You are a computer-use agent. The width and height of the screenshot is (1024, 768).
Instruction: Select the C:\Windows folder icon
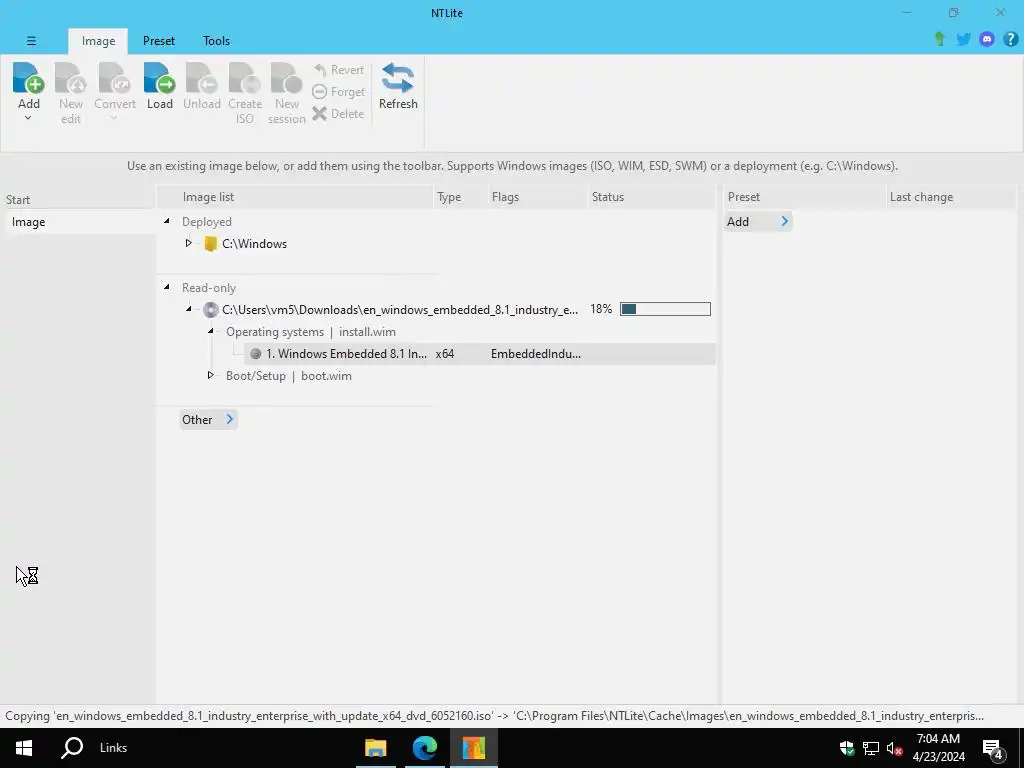click(210, 244)
